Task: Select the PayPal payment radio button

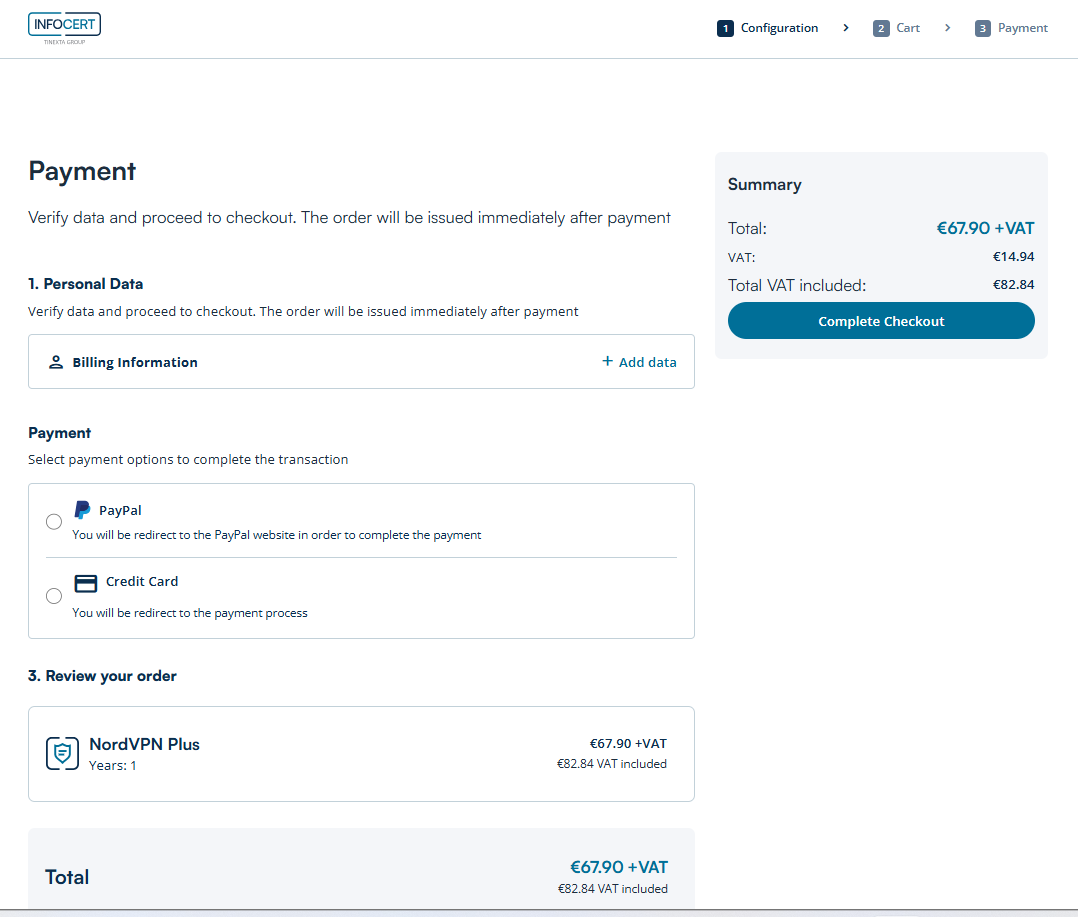Action: click(54, 522)
